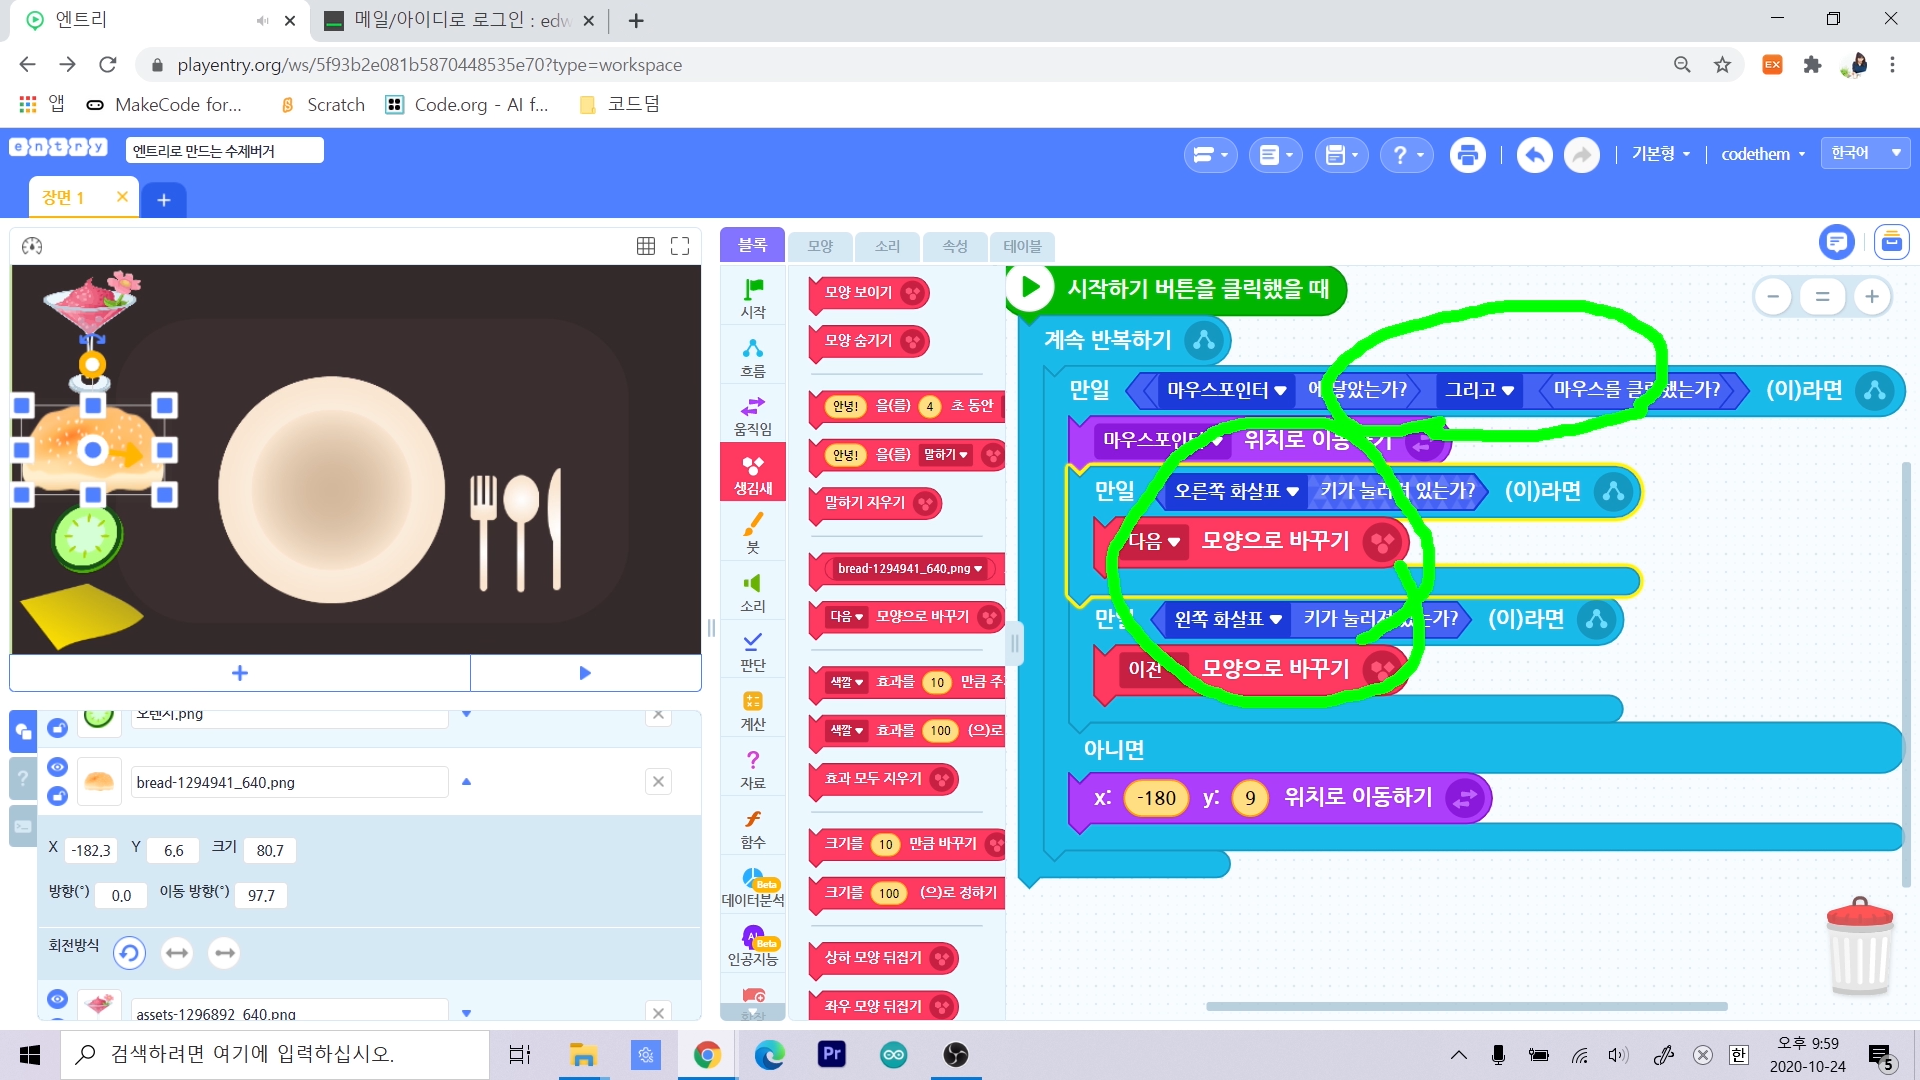The width and height of the screenshot is (1920, 1080).
Task: Open the 한국어 language dropdown
Action: click(1865, 153)
